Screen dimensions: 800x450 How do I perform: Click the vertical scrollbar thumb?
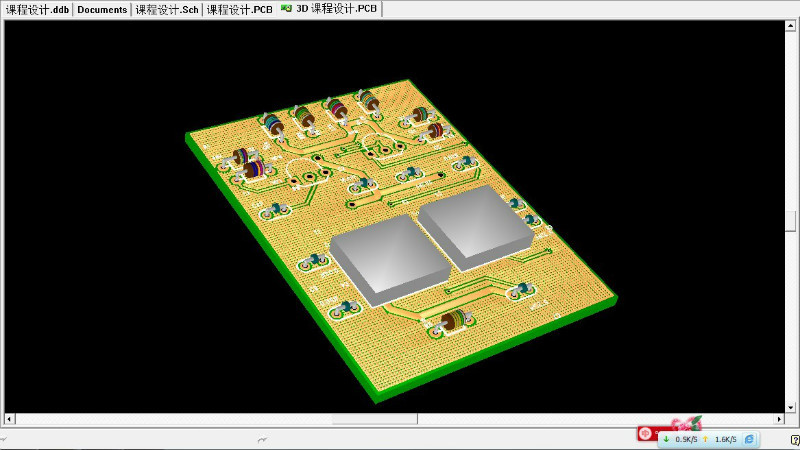click(x=791, y=220)
